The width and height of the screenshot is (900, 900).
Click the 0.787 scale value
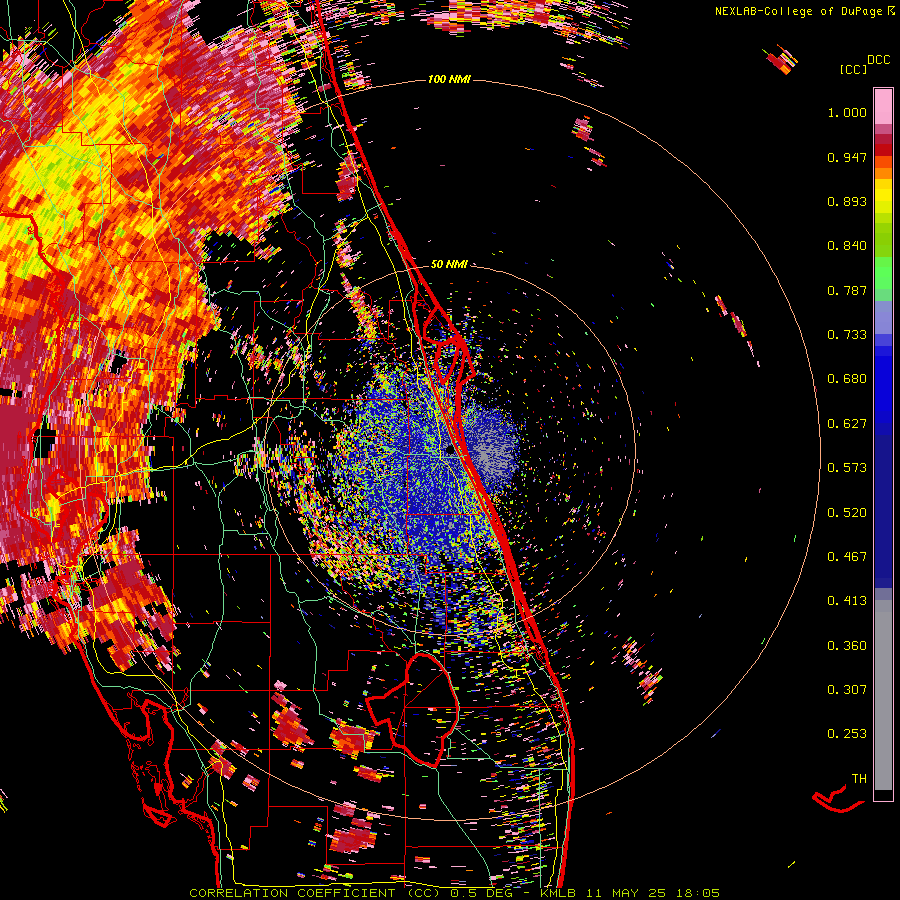point(847,290)
